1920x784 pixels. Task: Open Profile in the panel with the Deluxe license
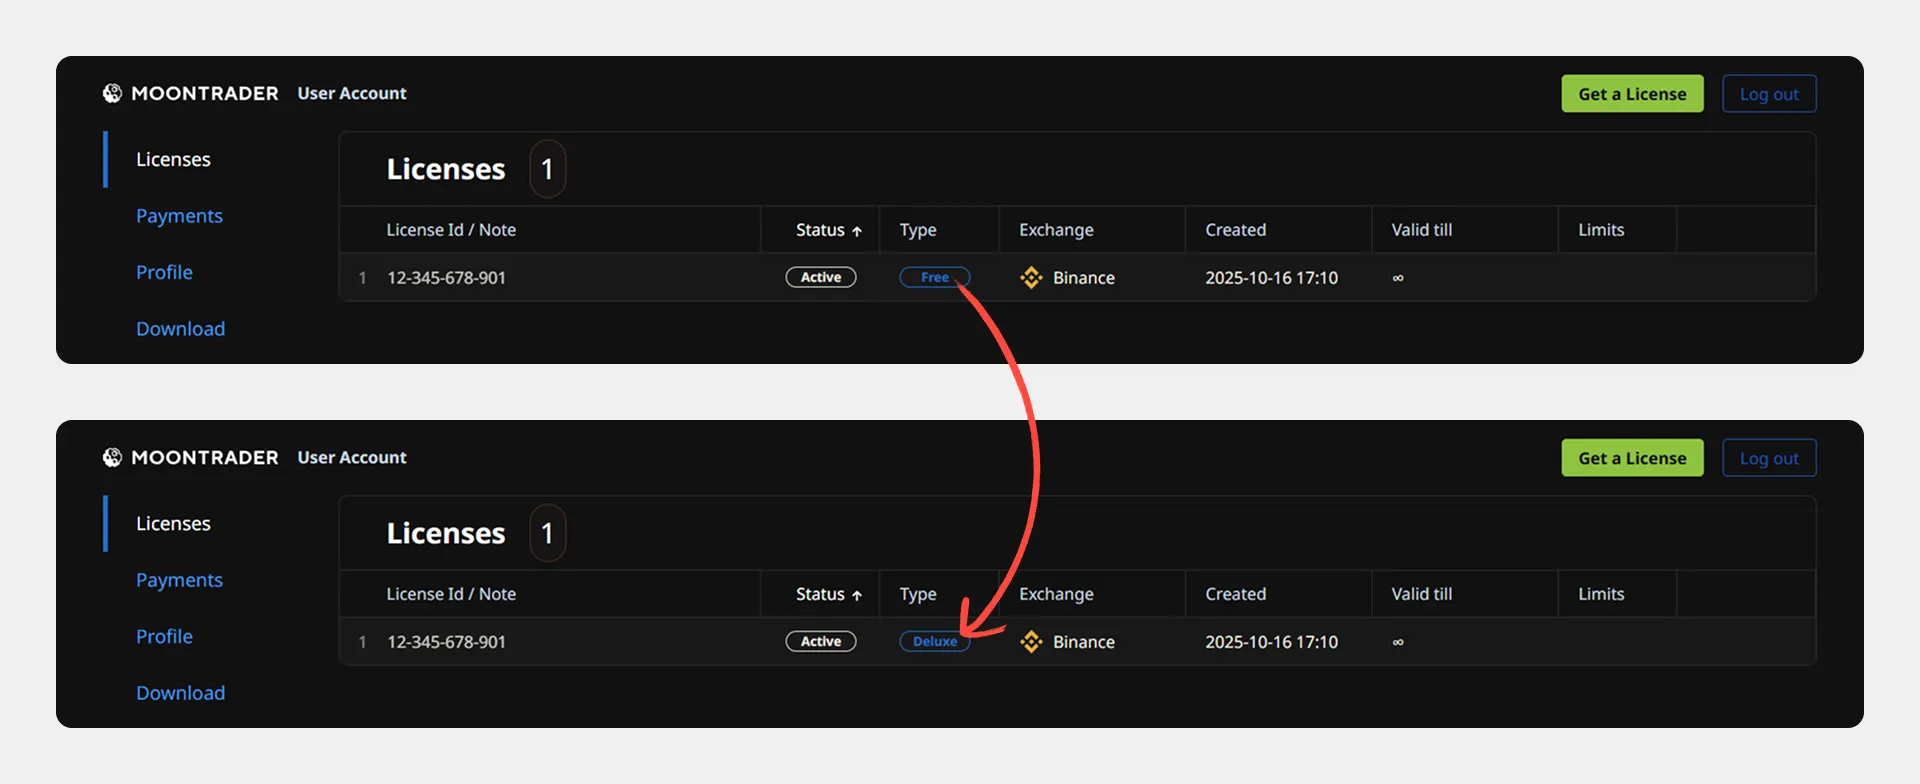click(x=164, y=636)
